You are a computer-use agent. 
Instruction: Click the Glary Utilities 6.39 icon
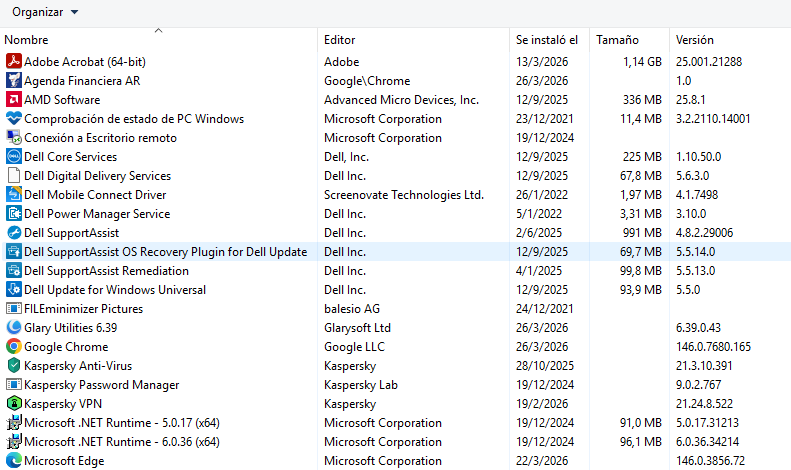tap(14, 328)
